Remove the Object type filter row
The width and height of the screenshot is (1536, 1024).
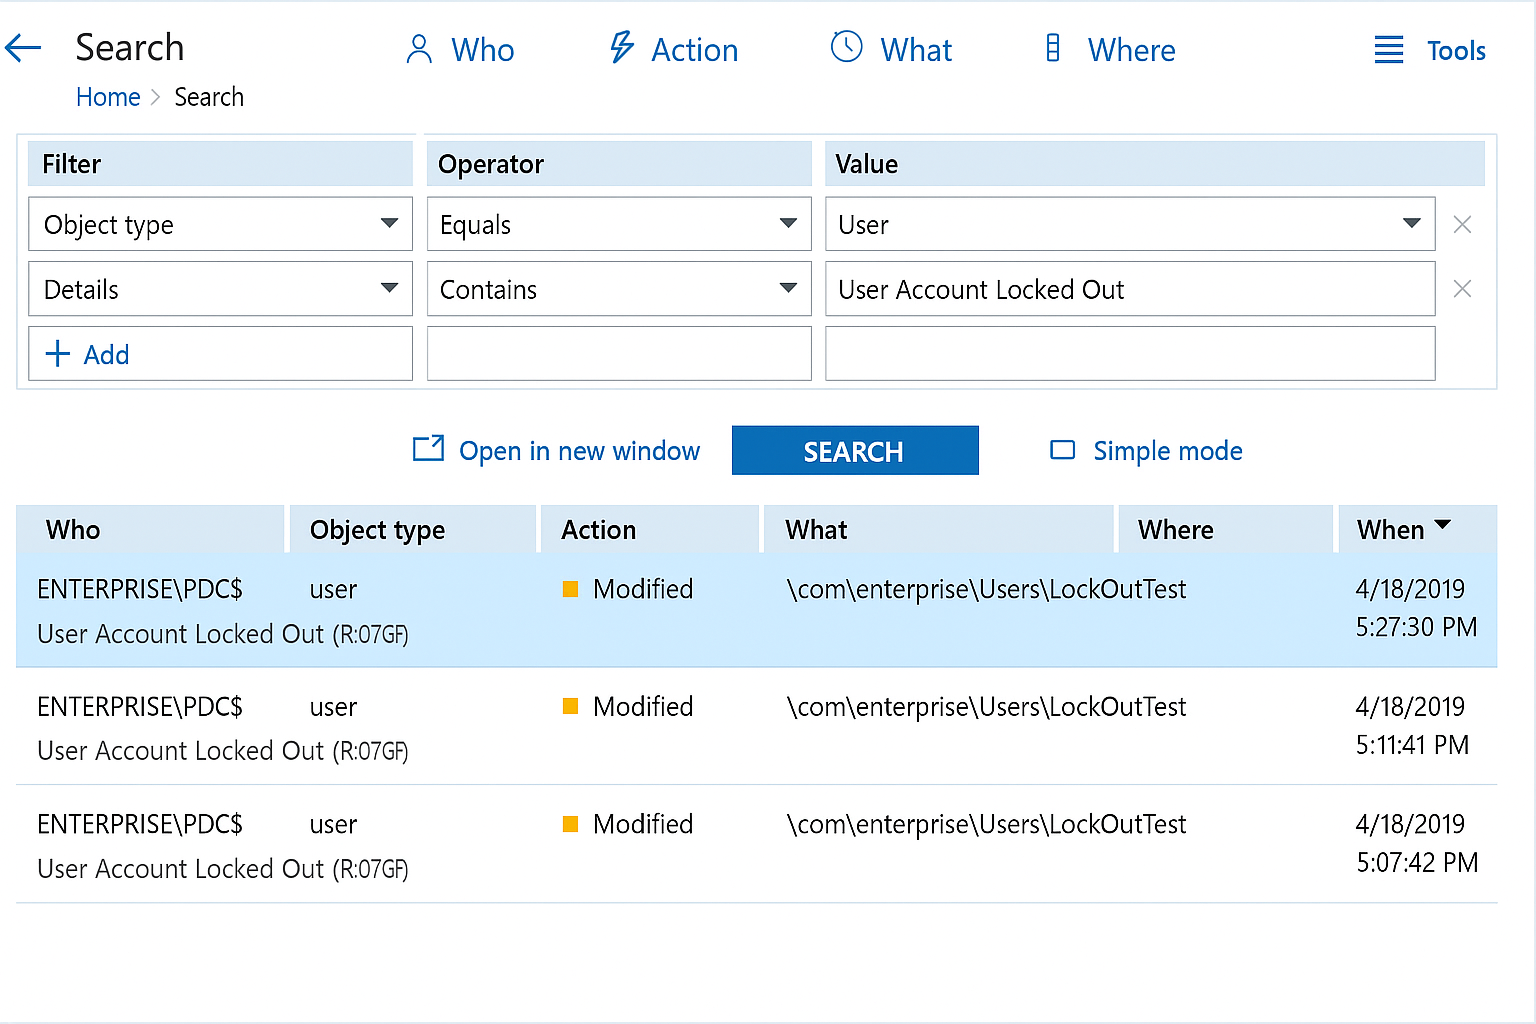click(1462, 225)
